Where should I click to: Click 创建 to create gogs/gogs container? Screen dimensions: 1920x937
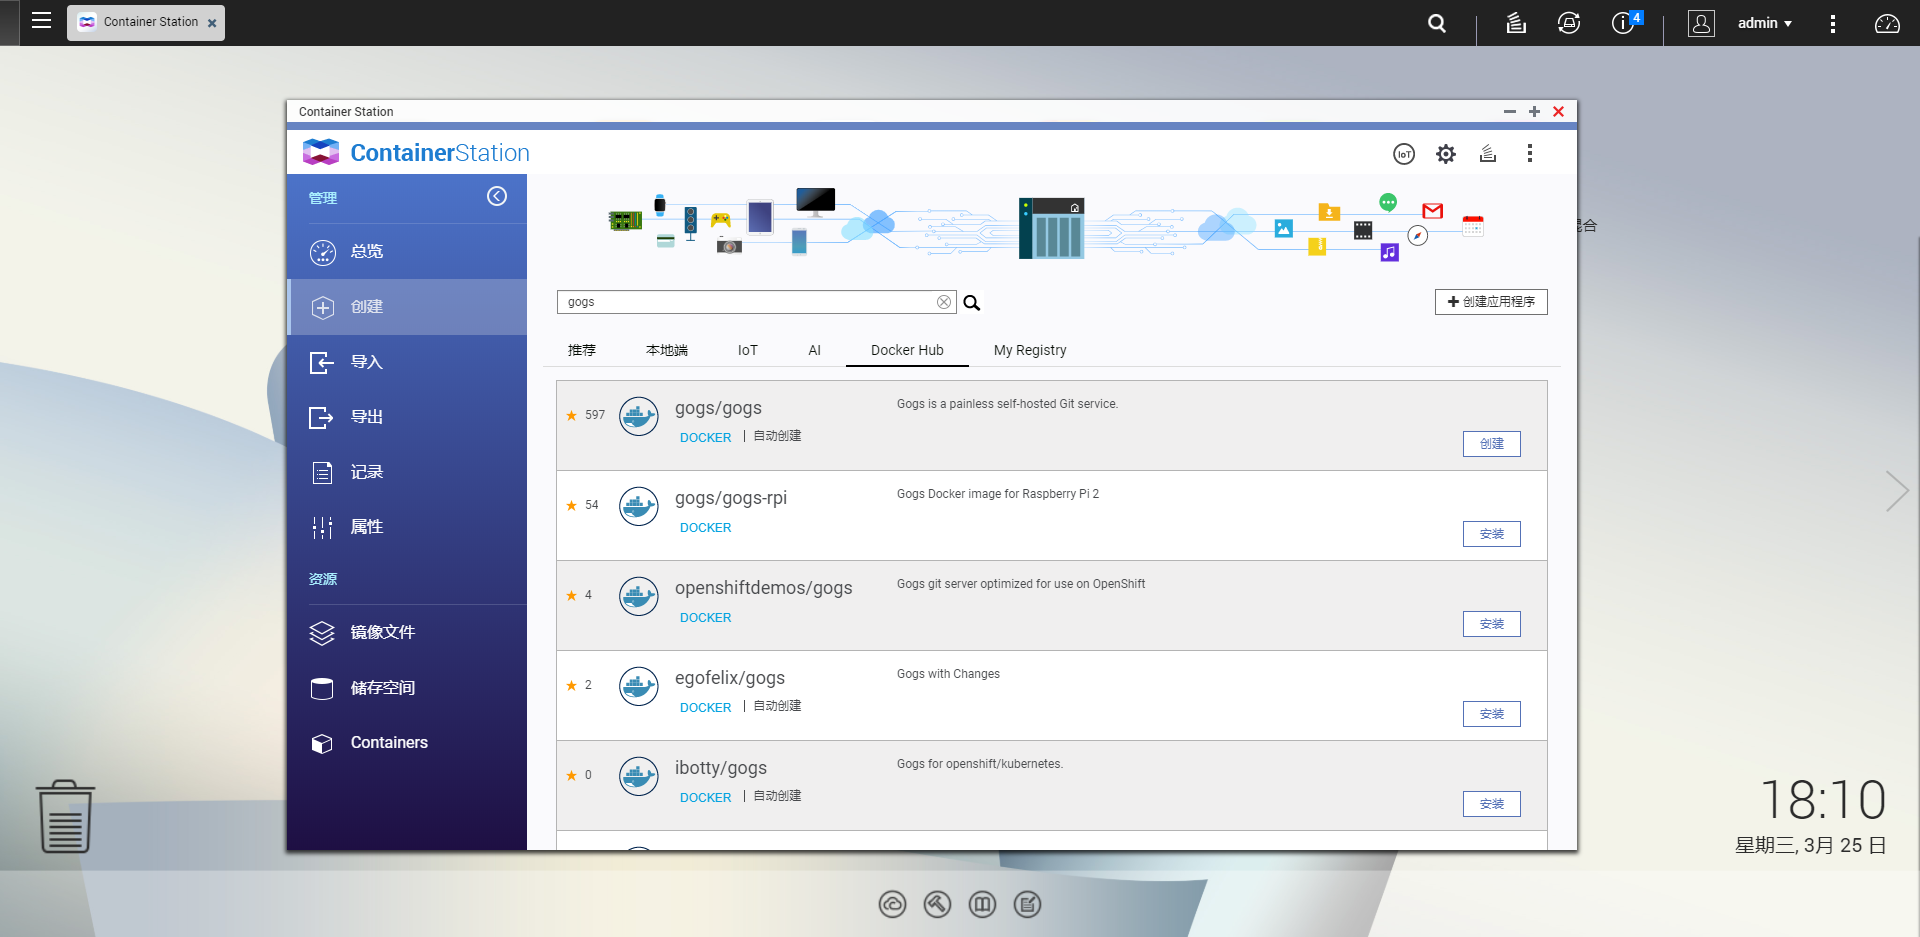(x=1491, y=443)
